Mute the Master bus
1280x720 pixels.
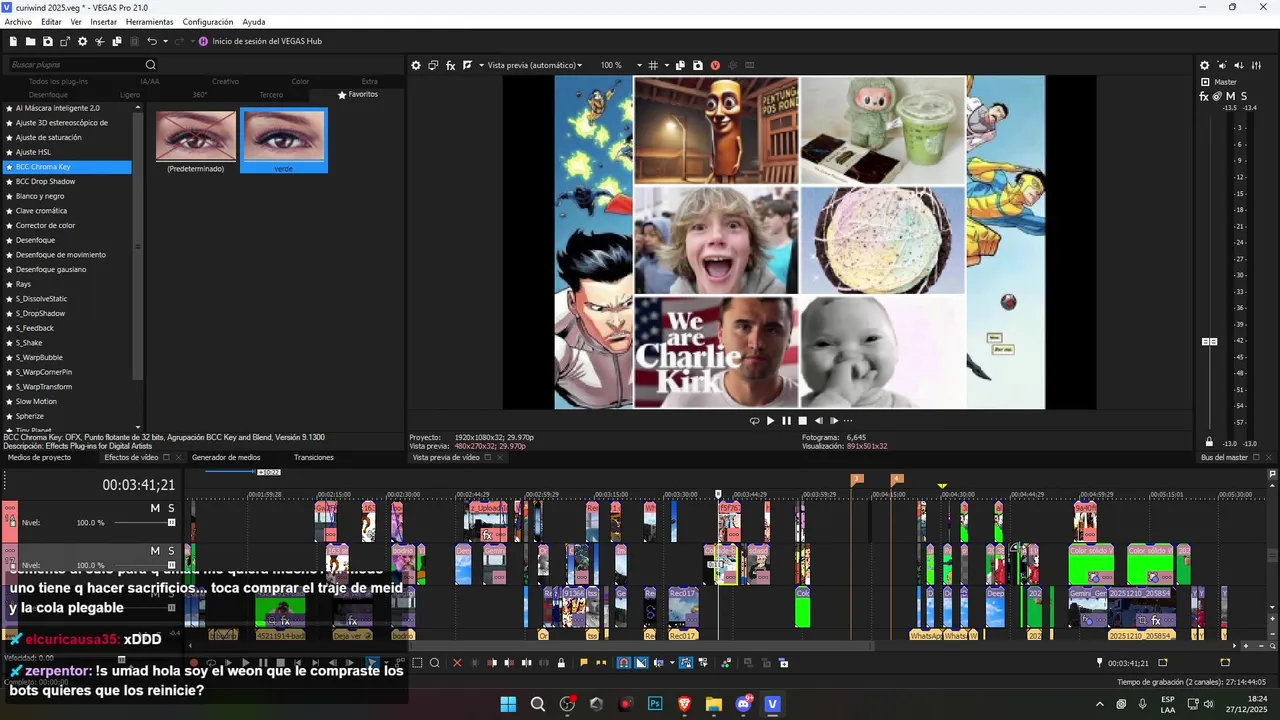(x=1231, y=96)
